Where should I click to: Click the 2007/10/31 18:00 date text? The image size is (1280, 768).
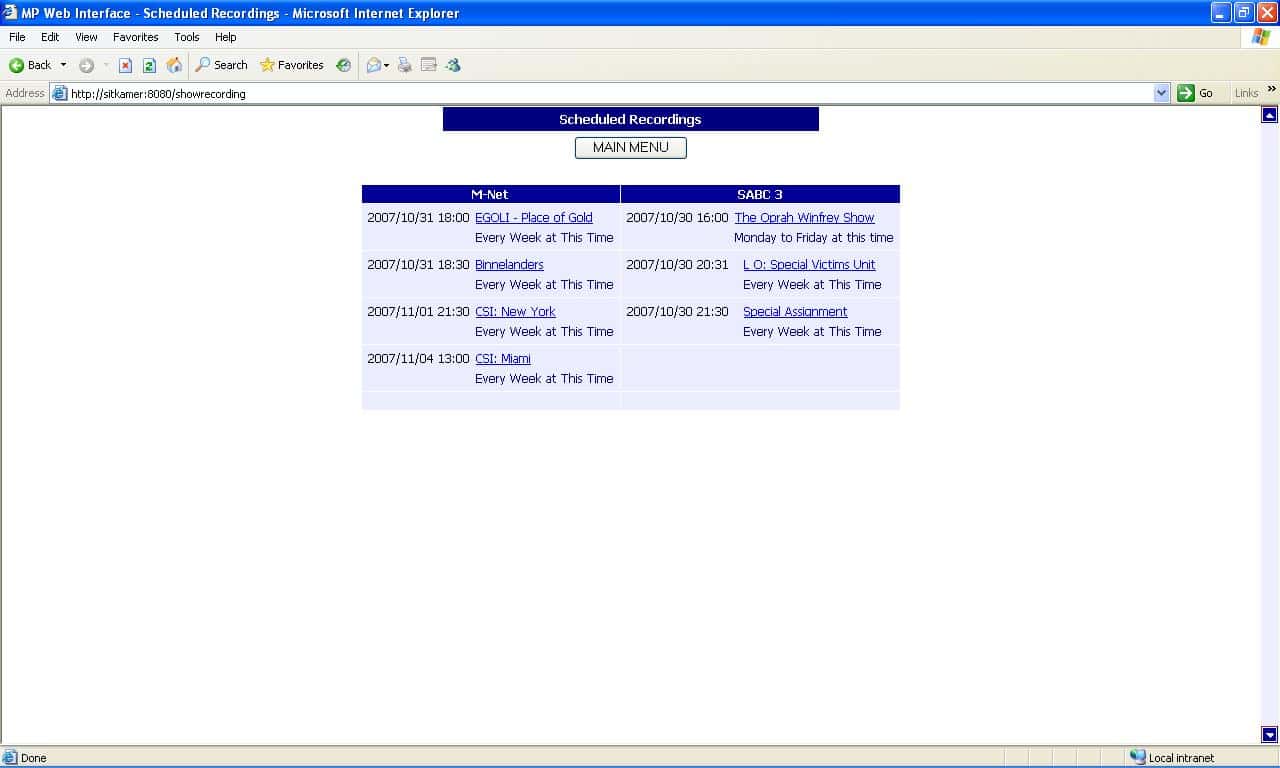click(x=418, y=217)
